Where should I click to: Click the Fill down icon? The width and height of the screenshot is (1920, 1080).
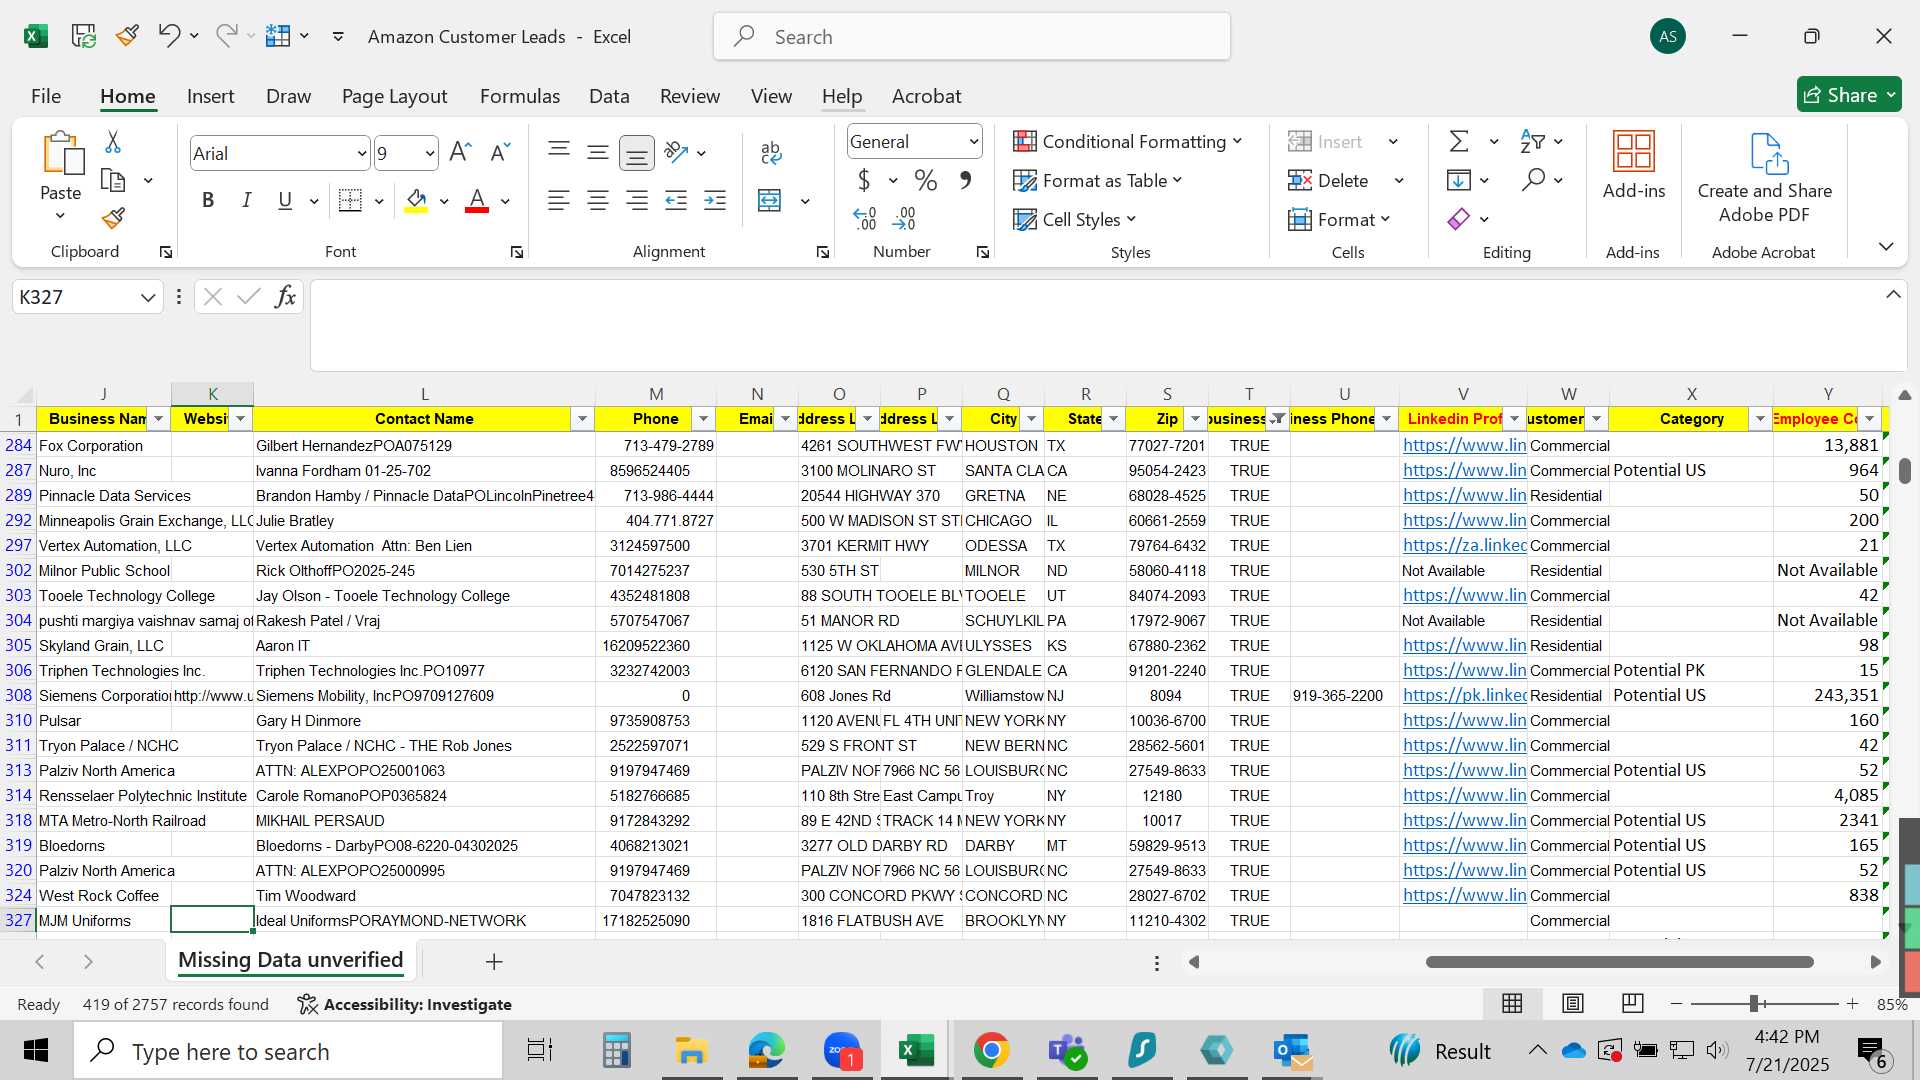pos(1459,180)
